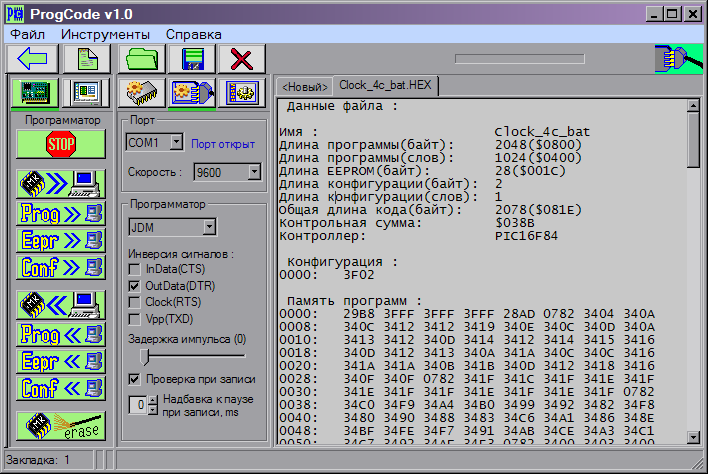Screen dimensions: 708x474
Task: Toggle InData(CTS) inversion checkbox
Action: point(134,270)
